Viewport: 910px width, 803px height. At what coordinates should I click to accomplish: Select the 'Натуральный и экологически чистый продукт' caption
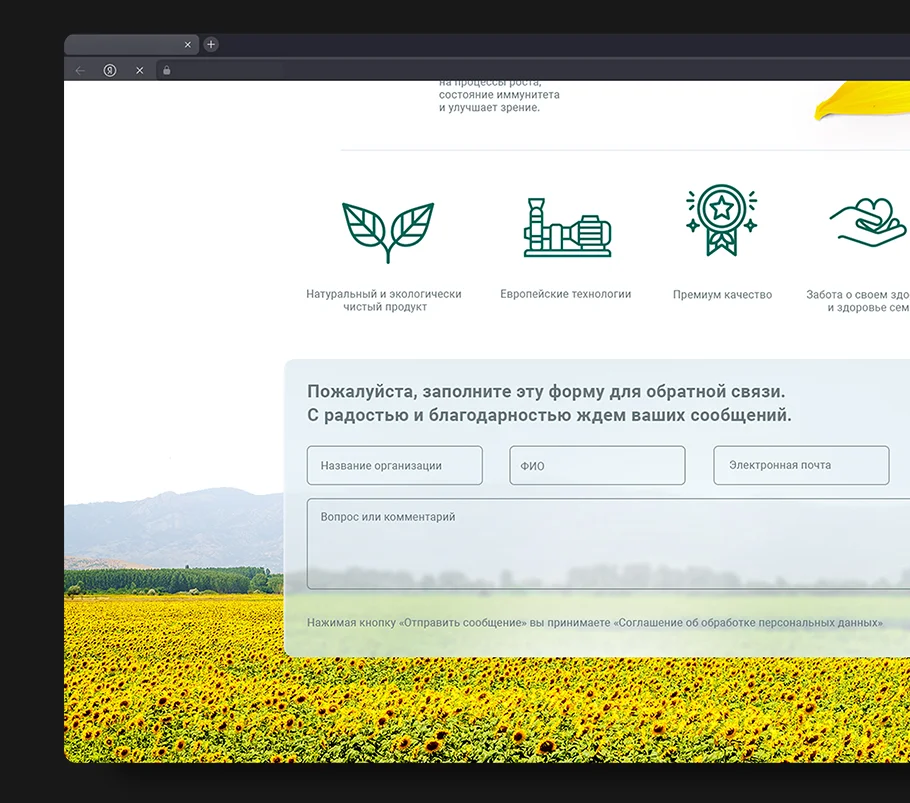point(384,301)
